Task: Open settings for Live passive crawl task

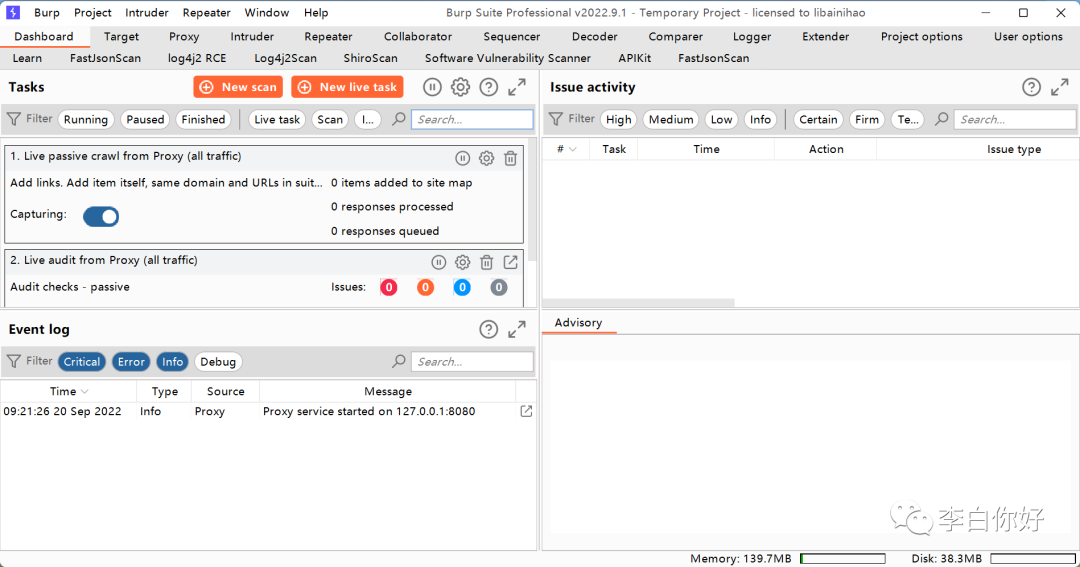Action: (x=486, y=158)
